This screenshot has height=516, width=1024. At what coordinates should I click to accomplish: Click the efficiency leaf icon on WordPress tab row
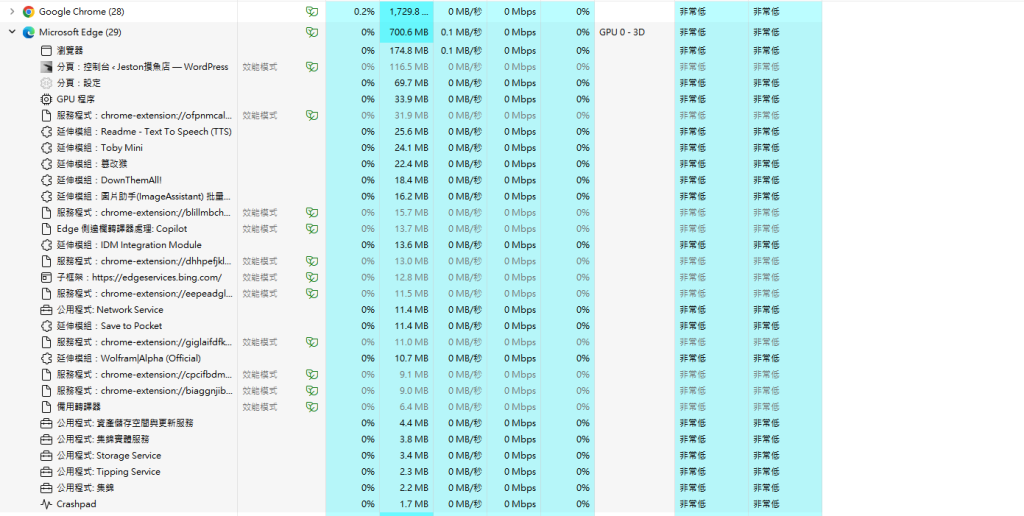(x=312, y=67)
